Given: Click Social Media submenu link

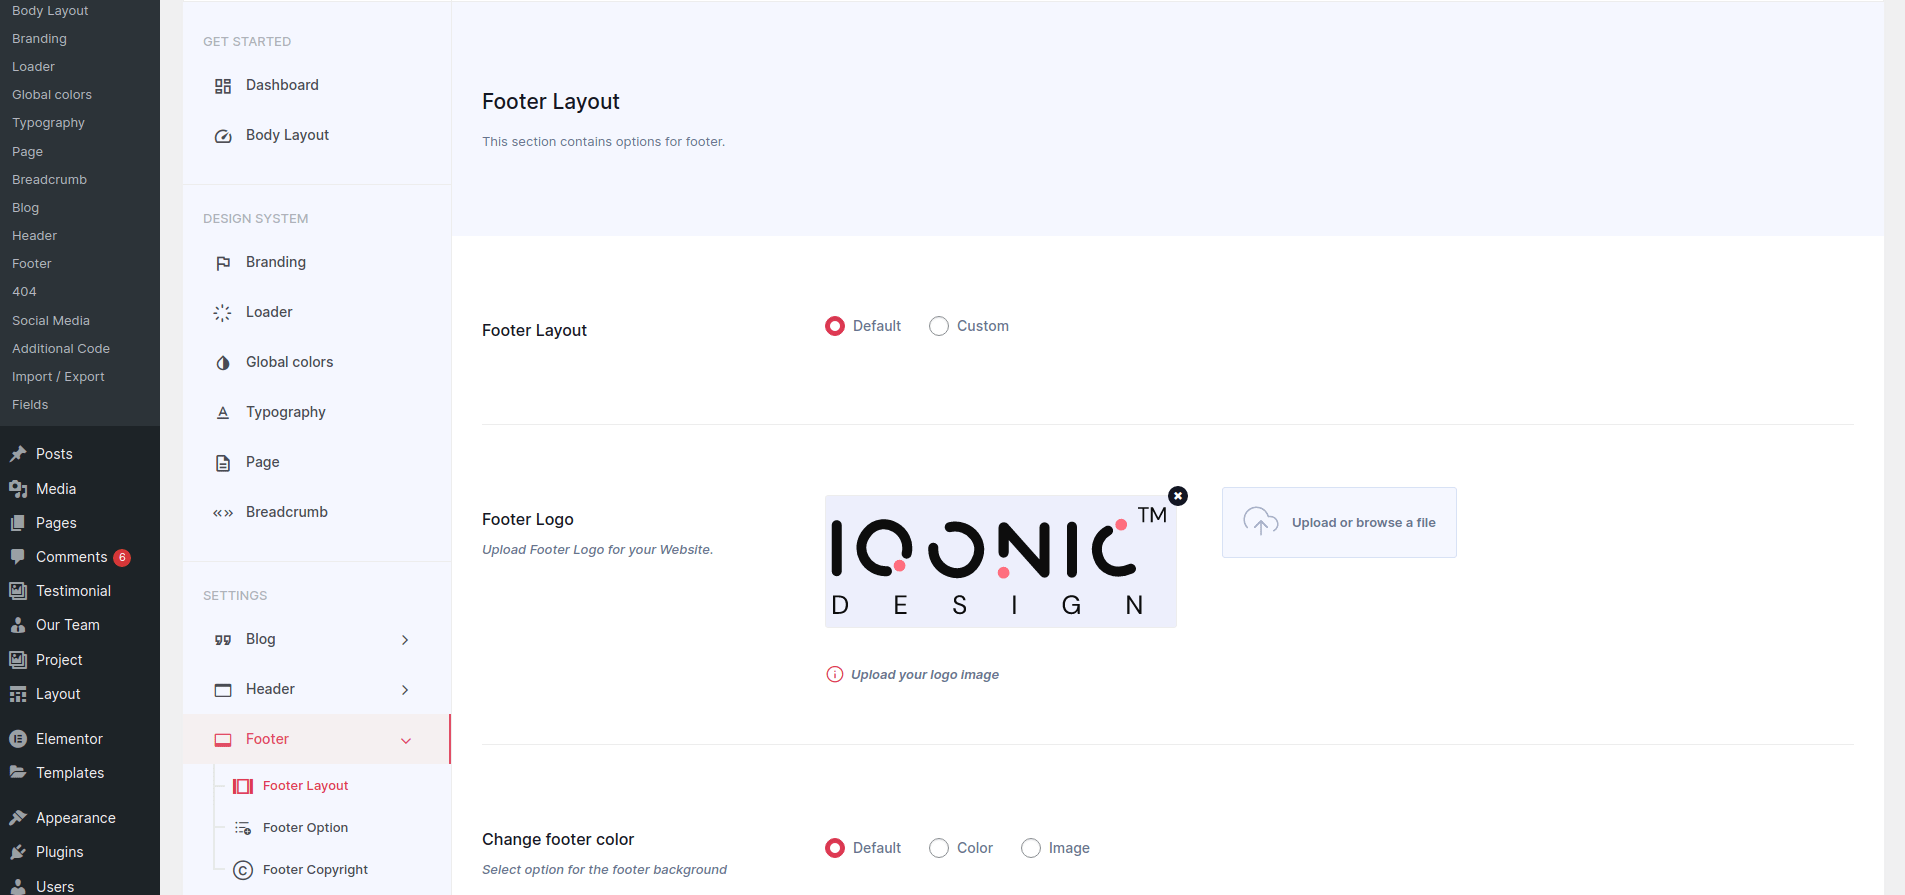Looking at the screenshot, I should pyautogui.click(x=51, y=321).
